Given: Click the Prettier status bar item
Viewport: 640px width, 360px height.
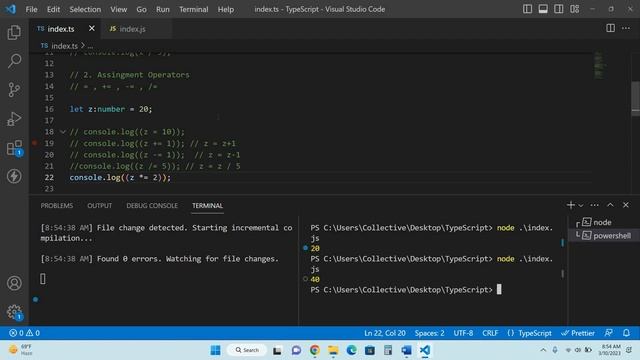Looking at the screenshot, I should [578, 333].
